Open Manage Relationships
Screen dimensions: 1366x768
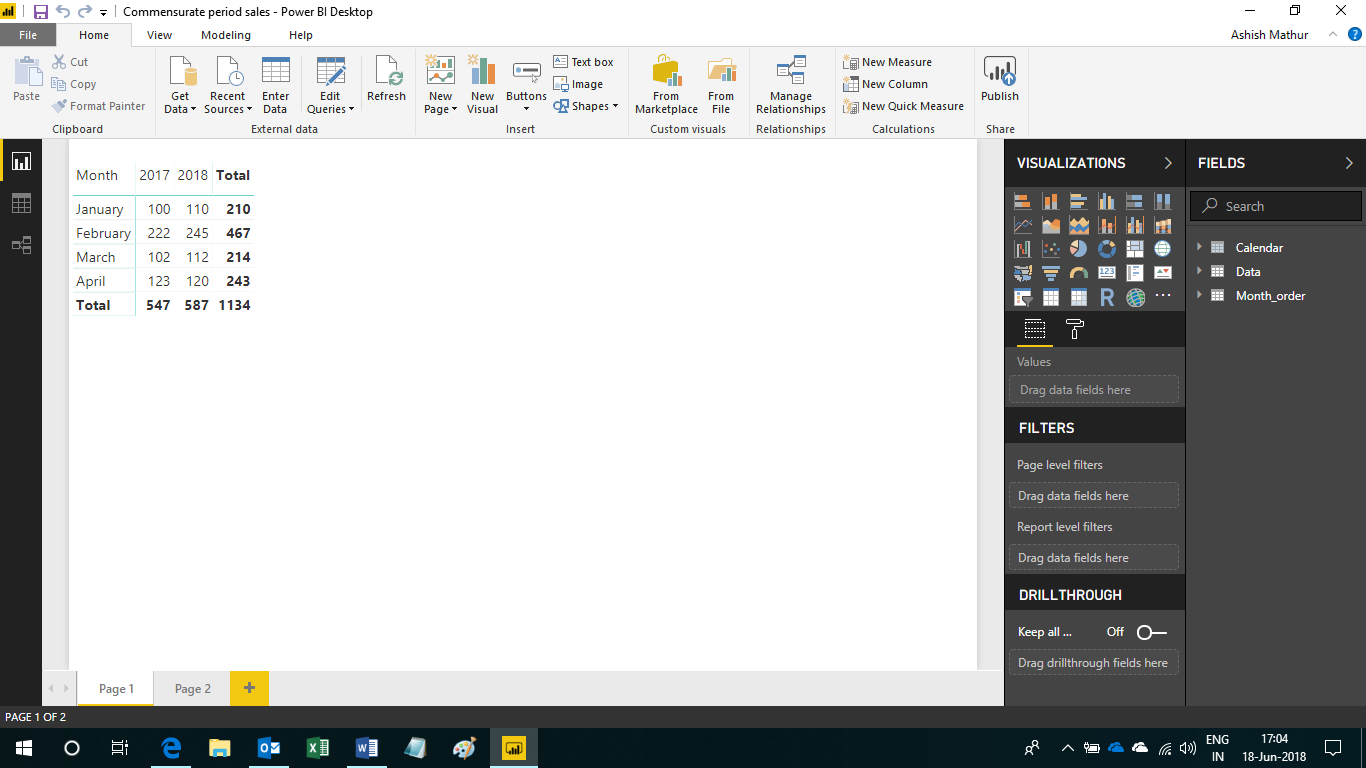tap(791, 85)
